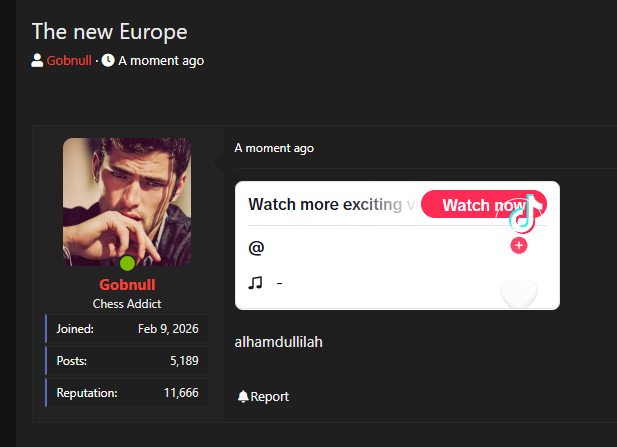Click the Joined date row
The height and width of the screenshot is (447, 617).
pyautogui.click(x=127, y=329)
